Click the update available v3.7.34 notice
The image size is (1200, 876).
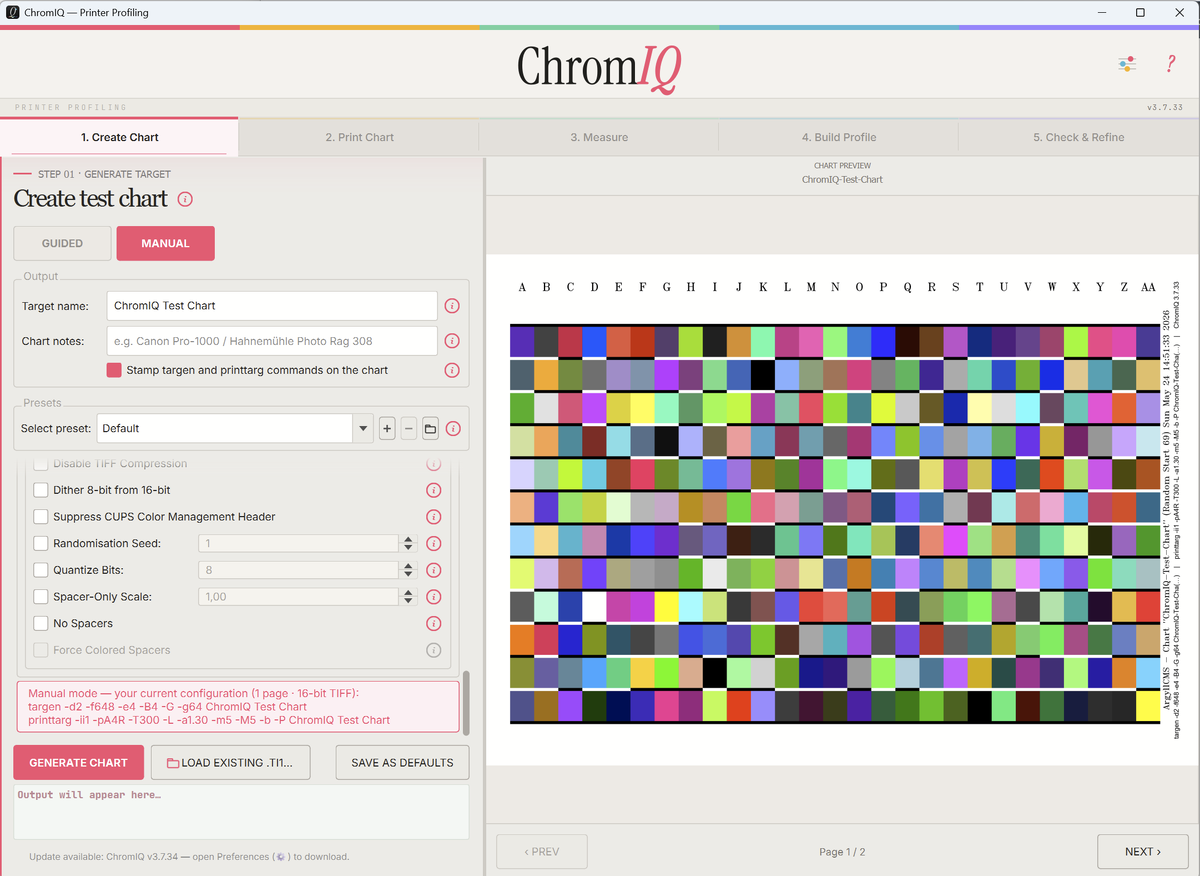pyautogui.click(x=189, y=857)
